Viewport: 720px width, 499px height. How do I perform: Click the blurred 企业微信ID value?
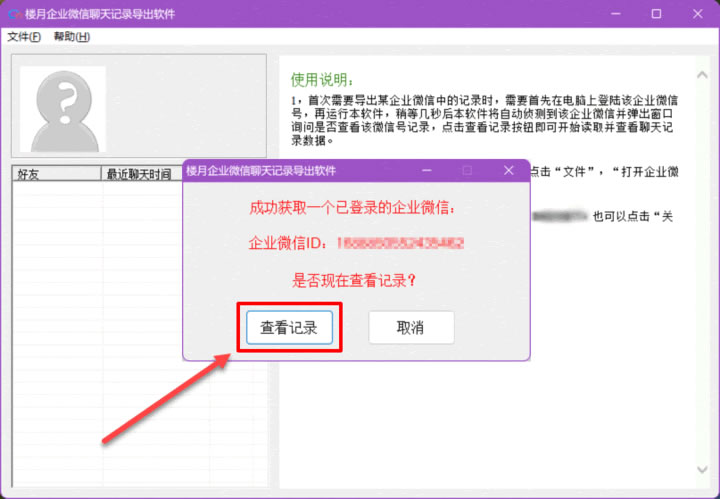[400, 243]
